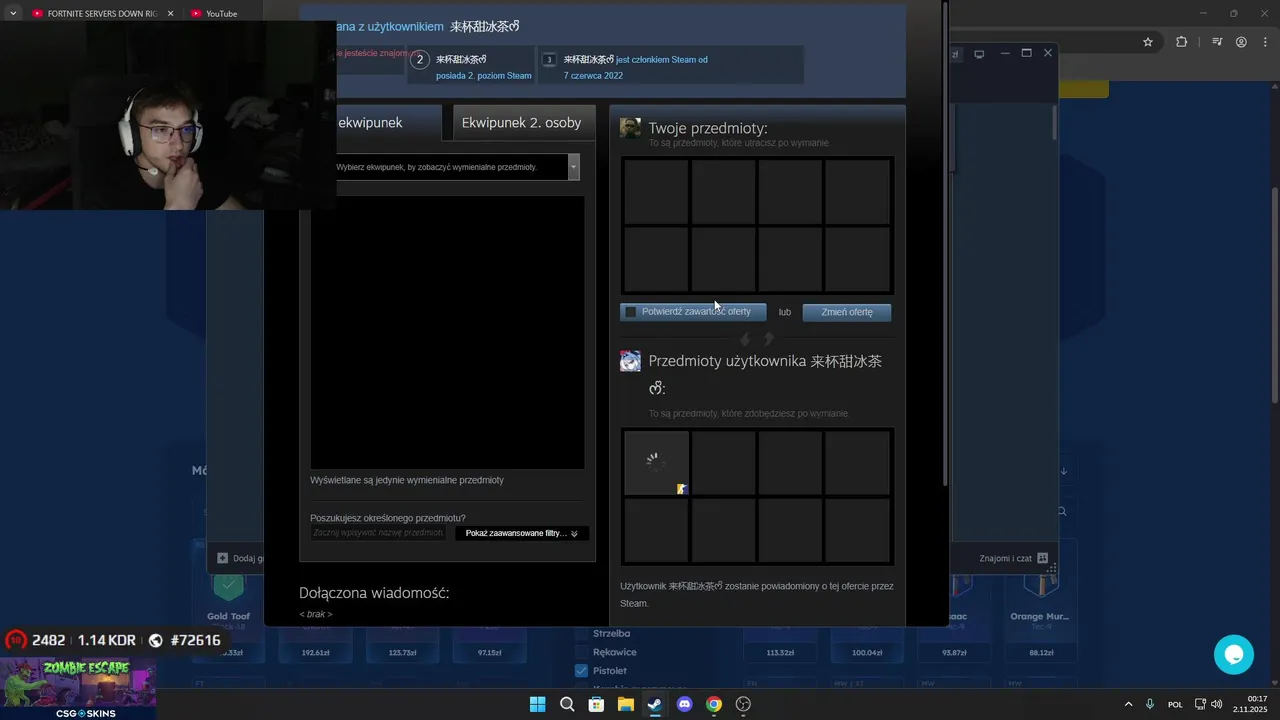1280x720 pixels.
Task: Click the 88.12zł price
Action: (x=1041, y=653)
